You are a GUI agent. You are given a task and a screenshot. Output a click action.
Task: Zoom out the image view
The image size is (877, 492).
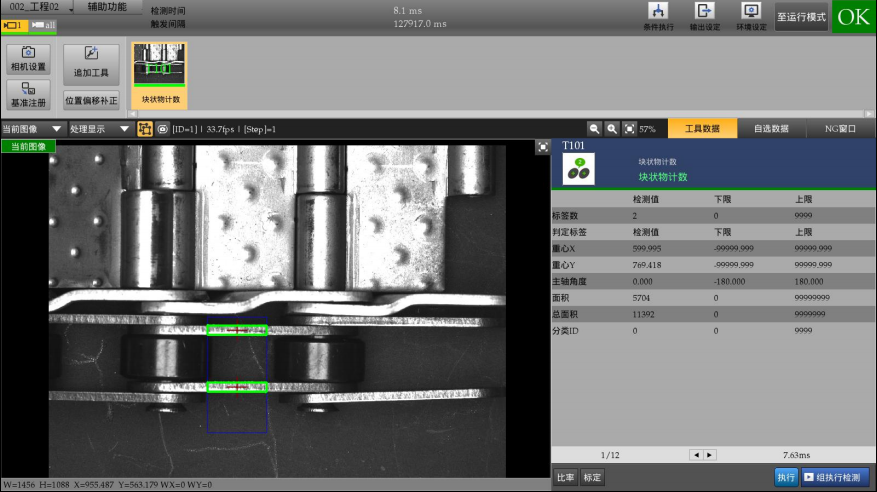(594, 129)
